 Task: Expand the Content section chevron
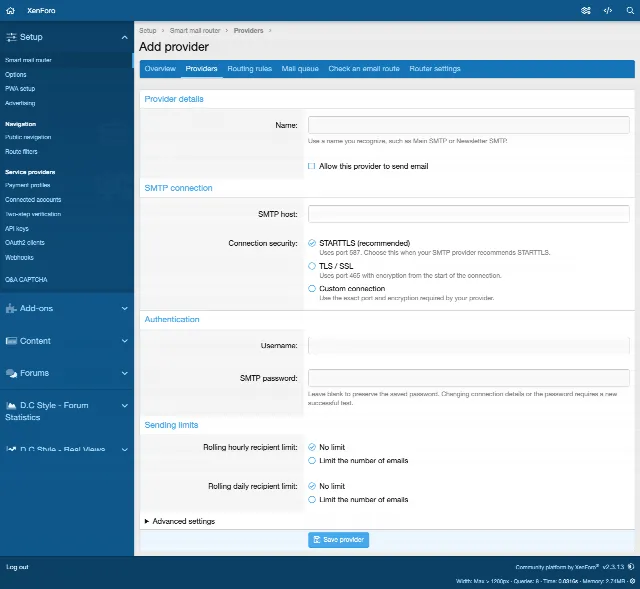click(x=124, y=341)
